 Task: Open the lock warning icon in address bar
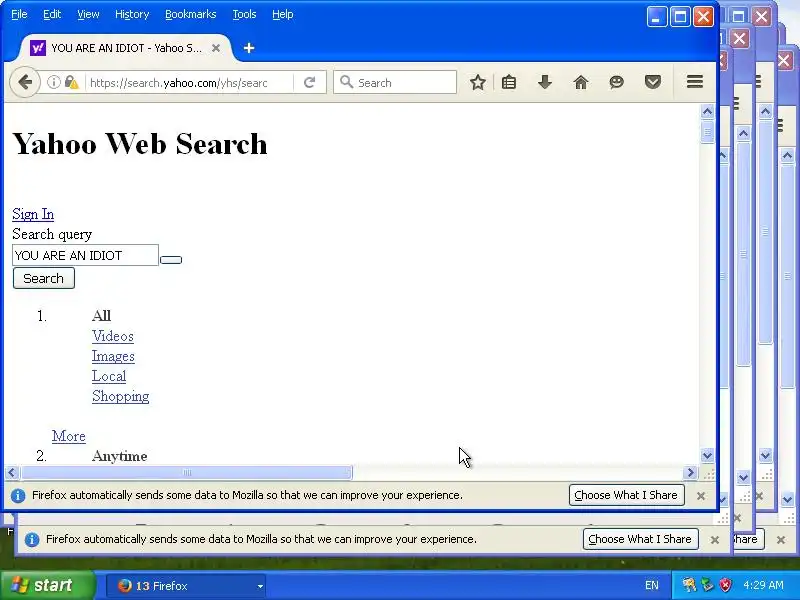pos(72,82)
